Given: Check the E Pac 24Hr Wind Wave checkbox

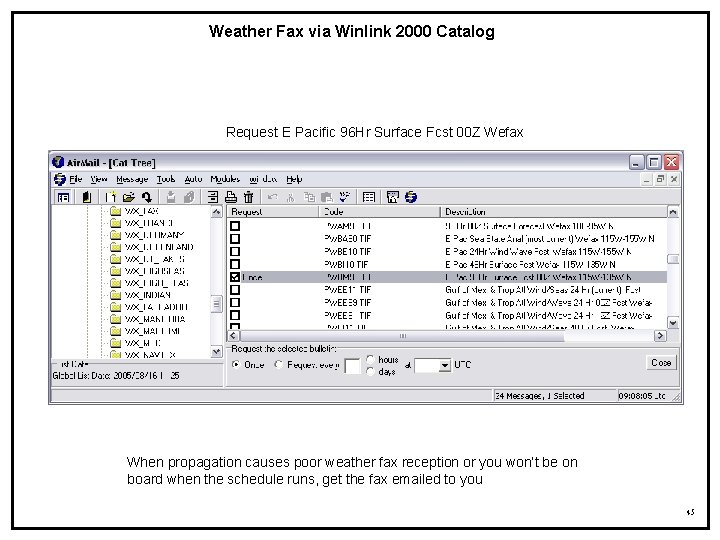Looking at the screenshot, I should (235, 252).
